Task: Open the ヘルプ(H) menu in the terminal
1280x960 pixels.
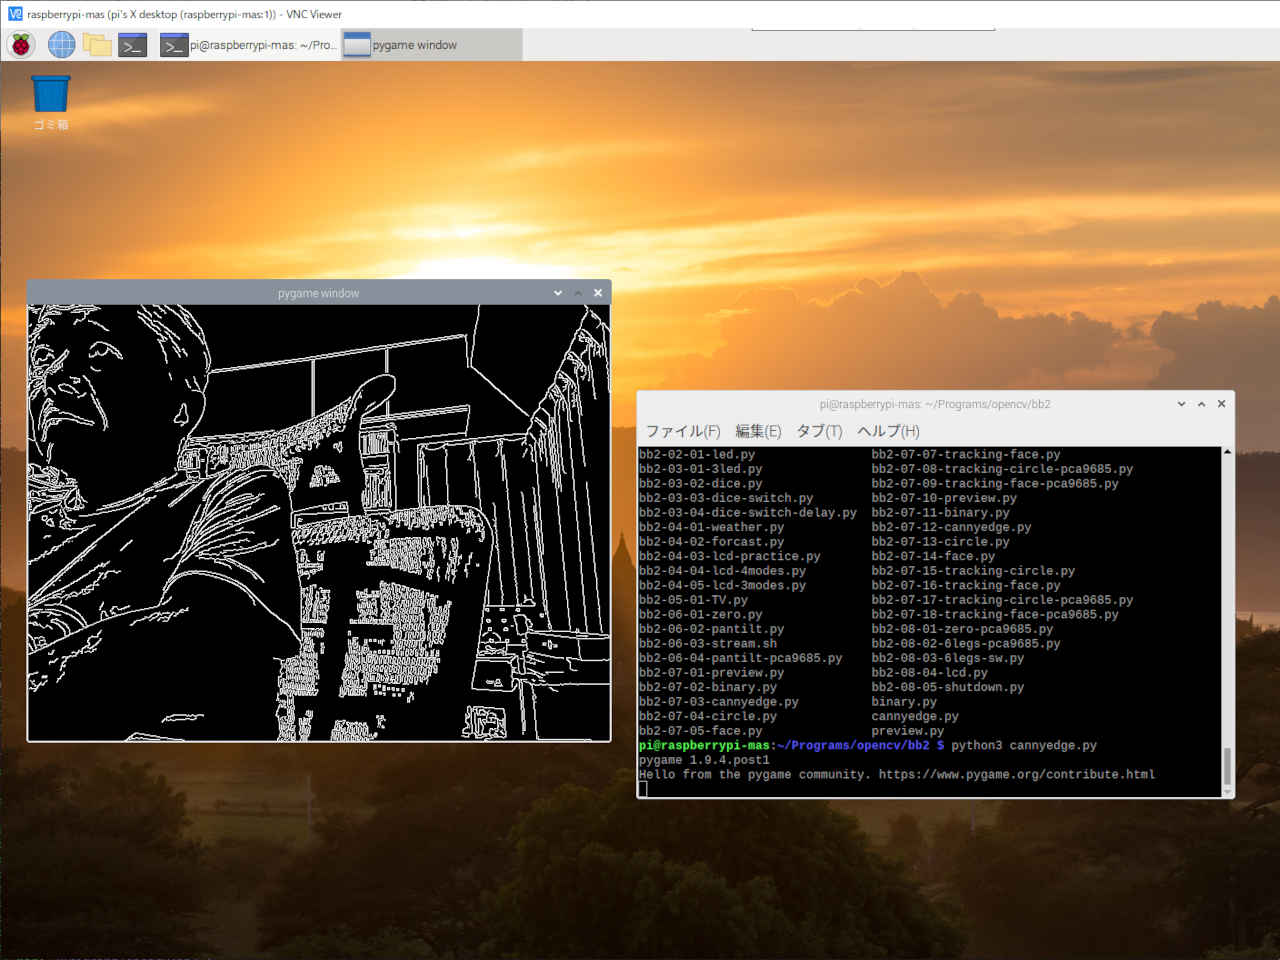Action: coord(888,431)
